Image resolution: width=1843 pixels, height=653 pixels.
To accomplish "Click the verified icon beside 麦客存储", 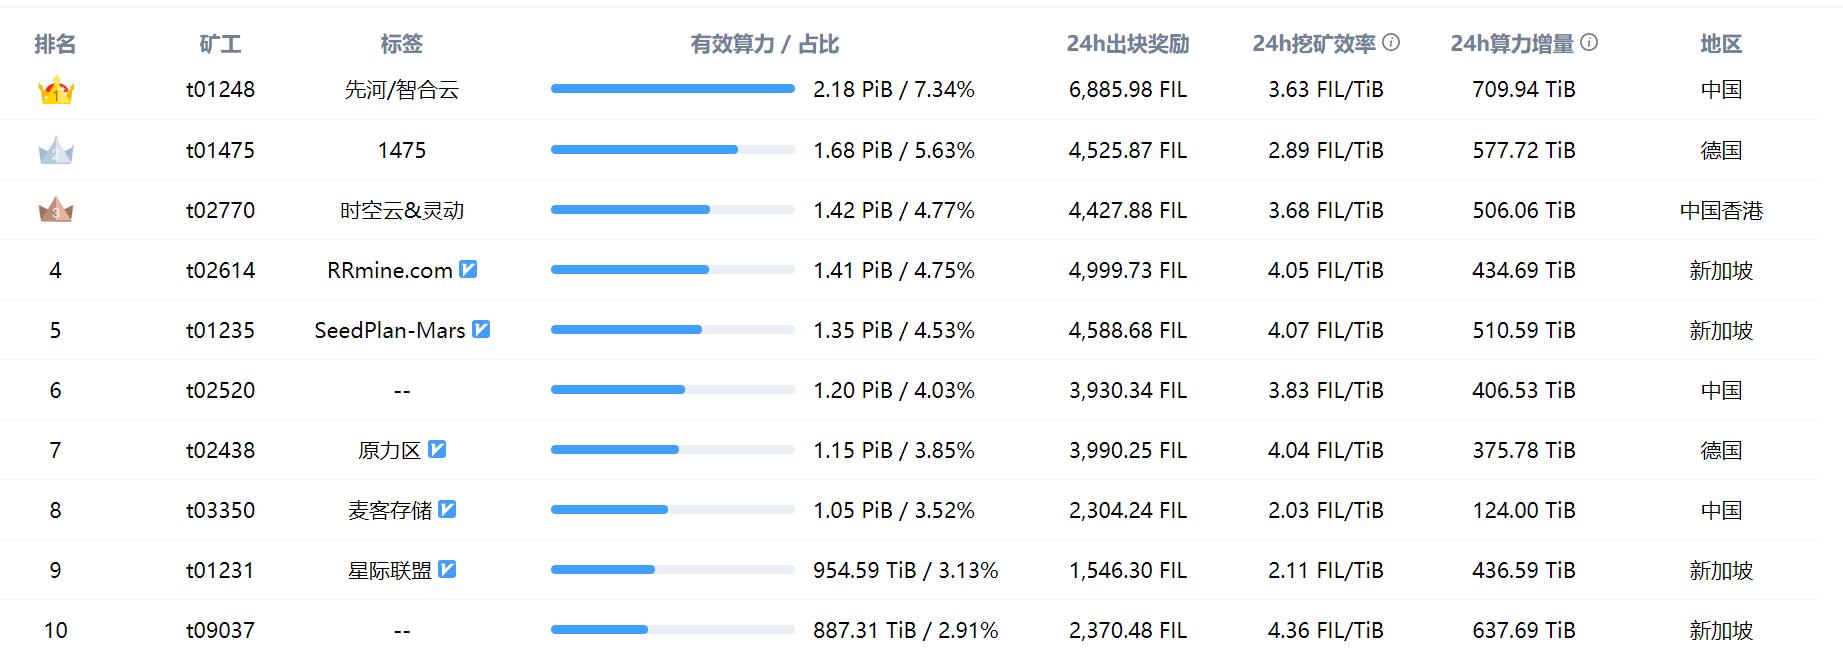I will pos(451,509).
